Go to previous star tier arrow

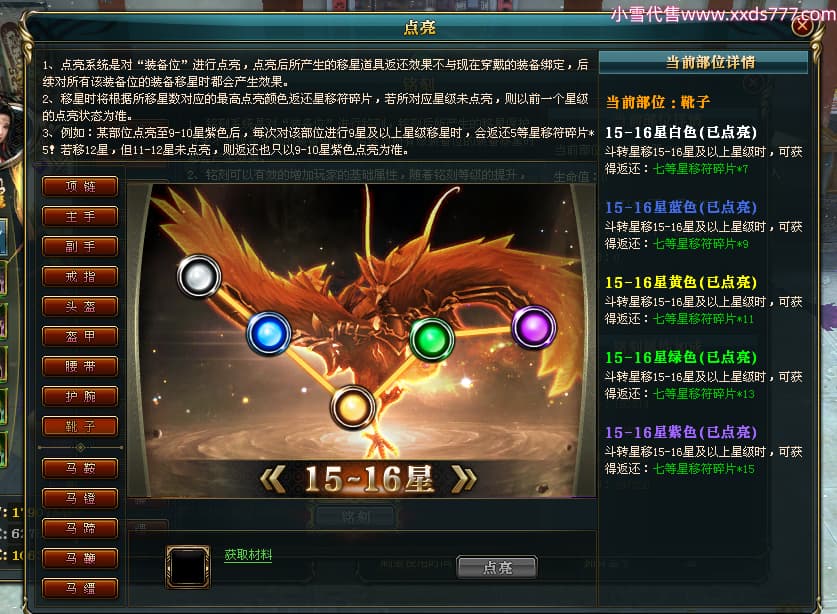click(273, 478)
